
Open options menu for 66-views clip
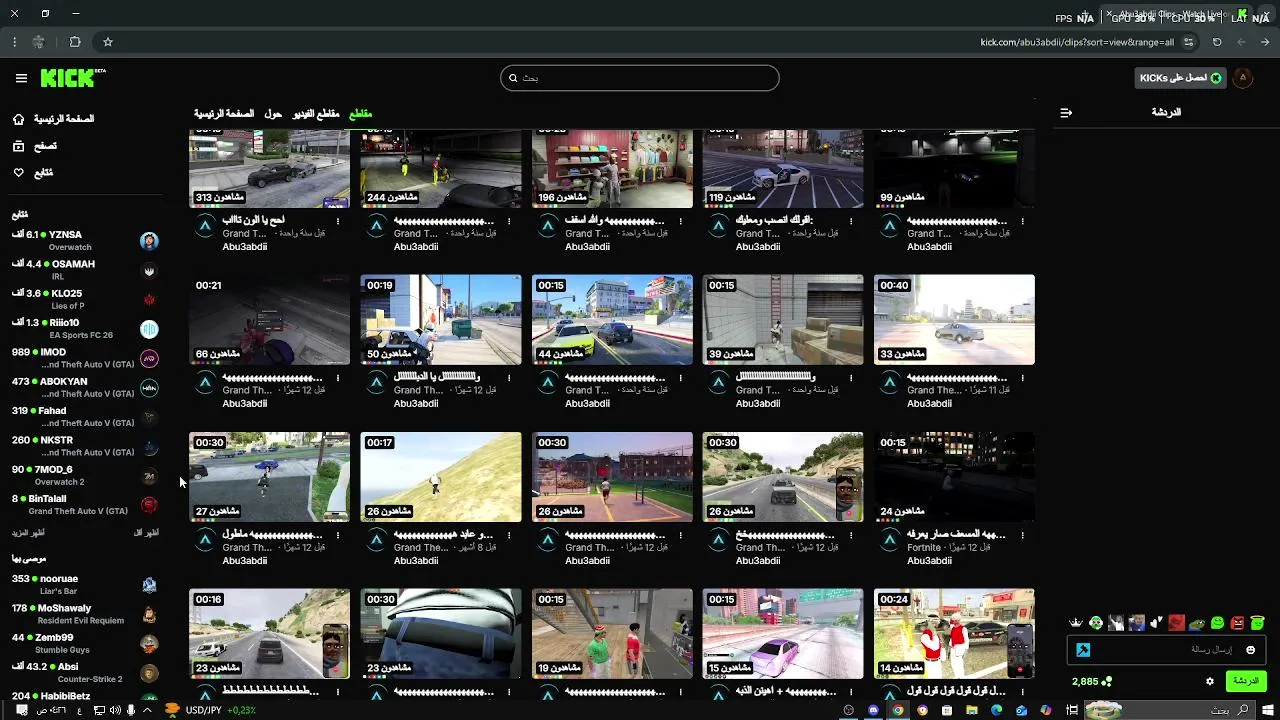[x=338, y=378]
